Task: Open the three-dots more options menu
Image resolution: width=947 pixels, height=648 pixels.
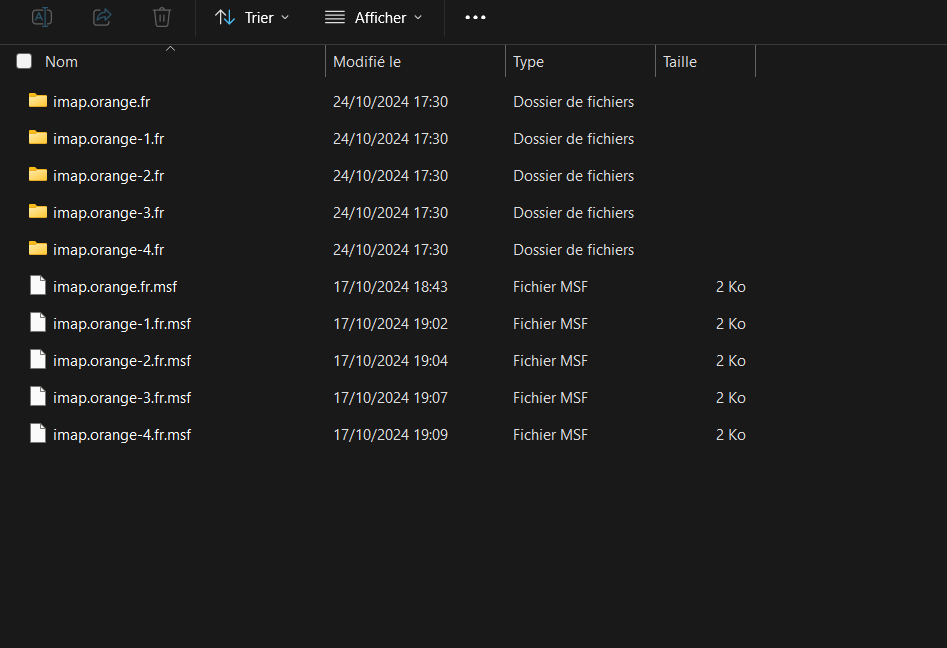Action: [475, 18]
